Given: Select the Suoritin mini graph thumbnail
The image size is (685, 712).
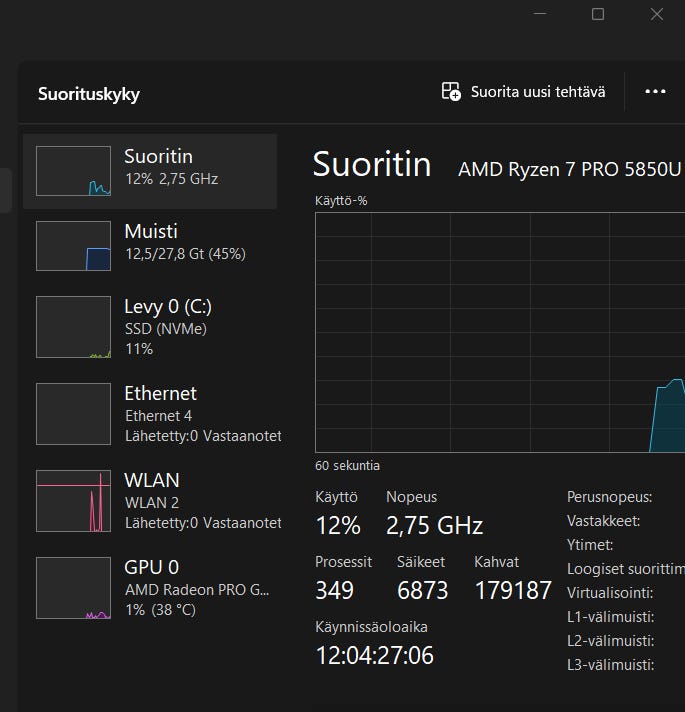Looking at the screenshot, I should click(x=73, y=171).
